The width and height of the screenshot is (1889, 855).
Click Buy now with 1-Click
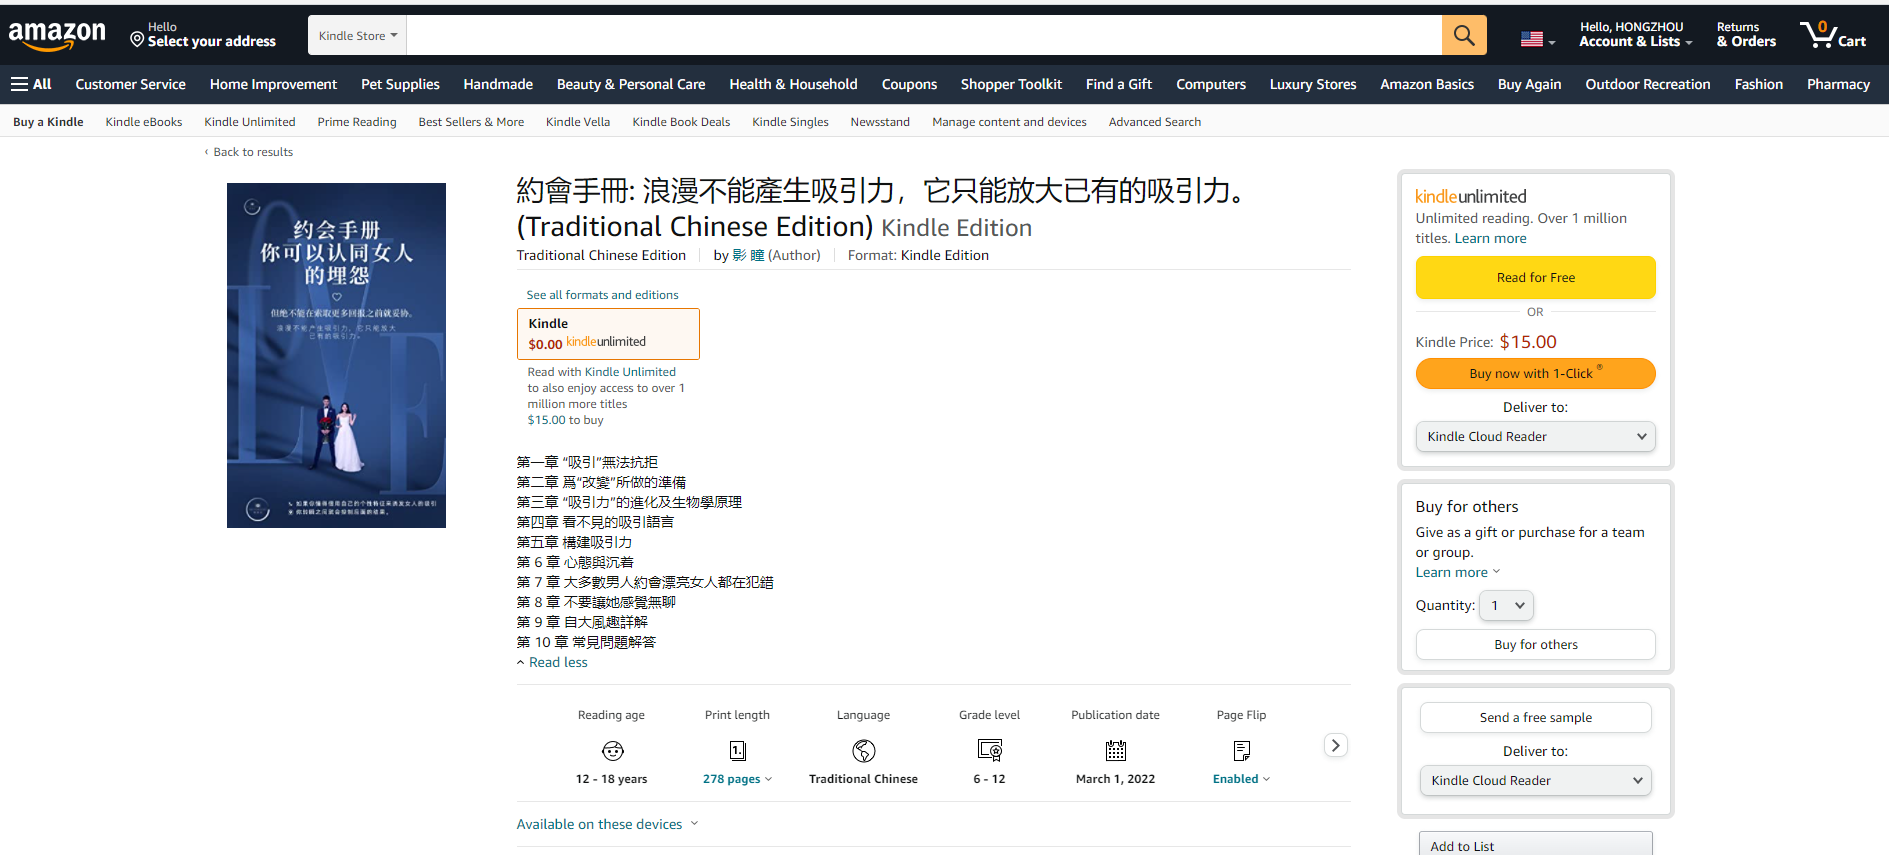point(1535,373)
